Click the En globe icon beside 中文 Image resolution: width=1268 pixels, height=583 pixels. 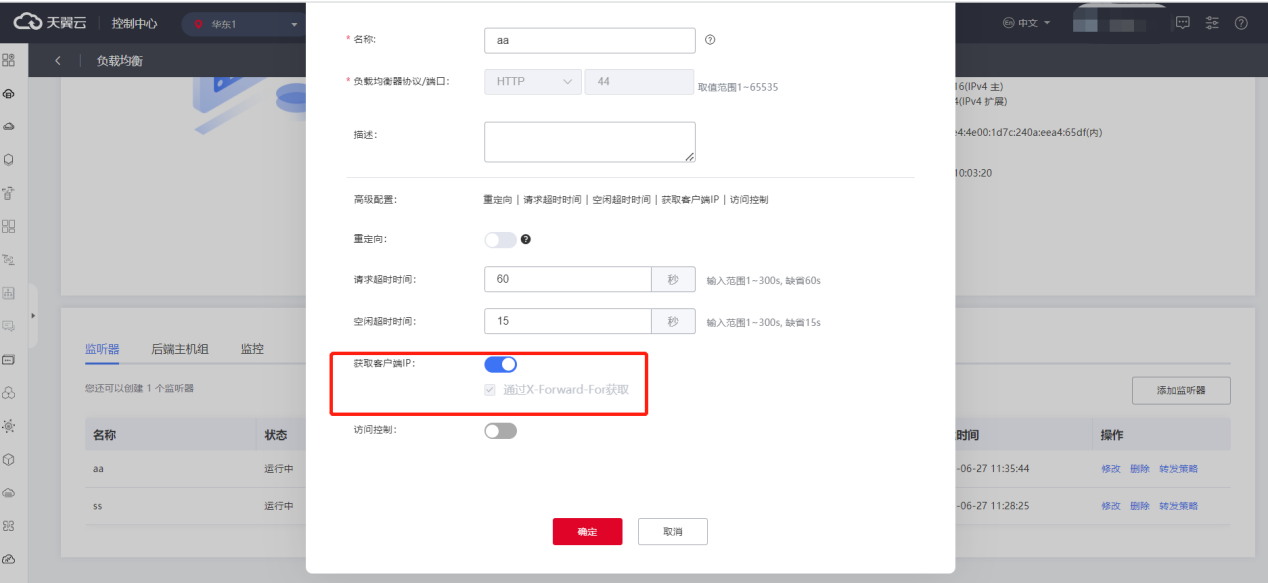coord(1008,23)
